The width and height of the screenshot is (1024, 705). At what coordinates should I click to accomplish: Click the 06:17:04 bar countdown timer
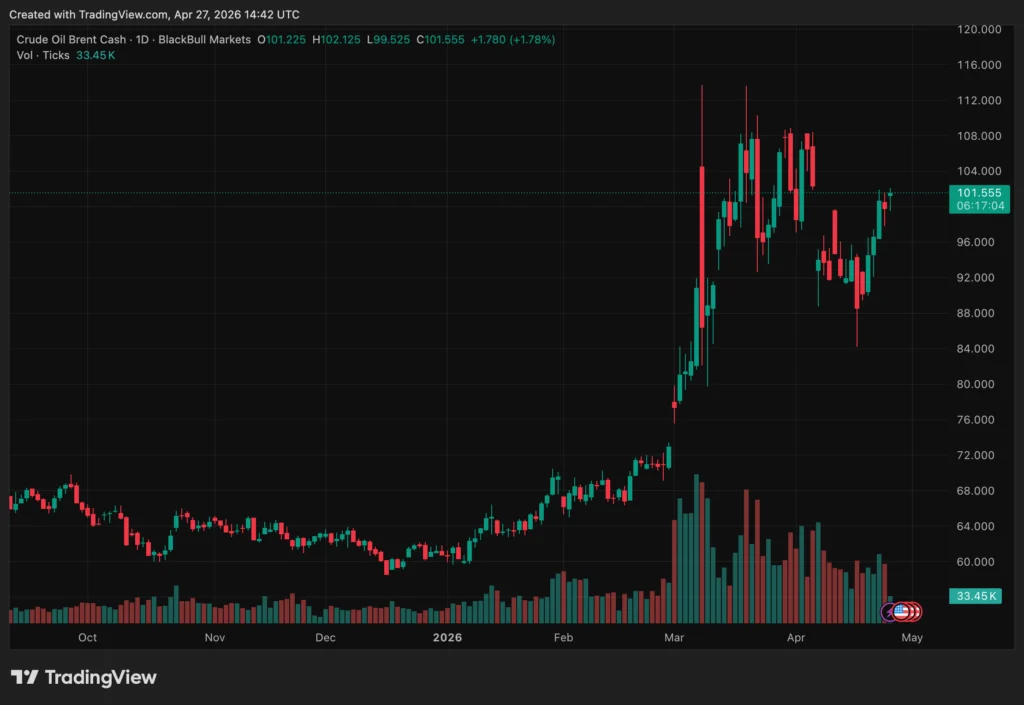click(x=978, y=204)
